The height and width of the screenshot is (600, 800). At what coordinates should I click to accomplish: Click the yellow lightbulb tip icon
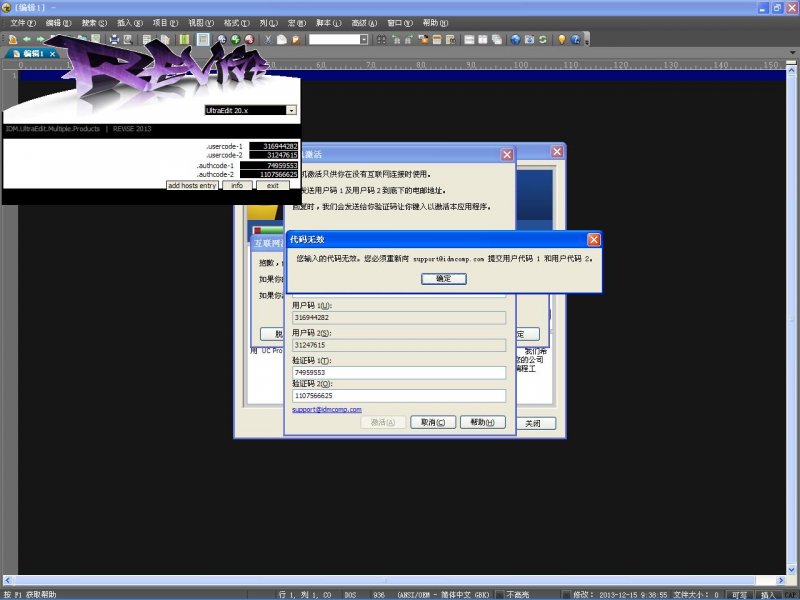(x=562, y=39)
